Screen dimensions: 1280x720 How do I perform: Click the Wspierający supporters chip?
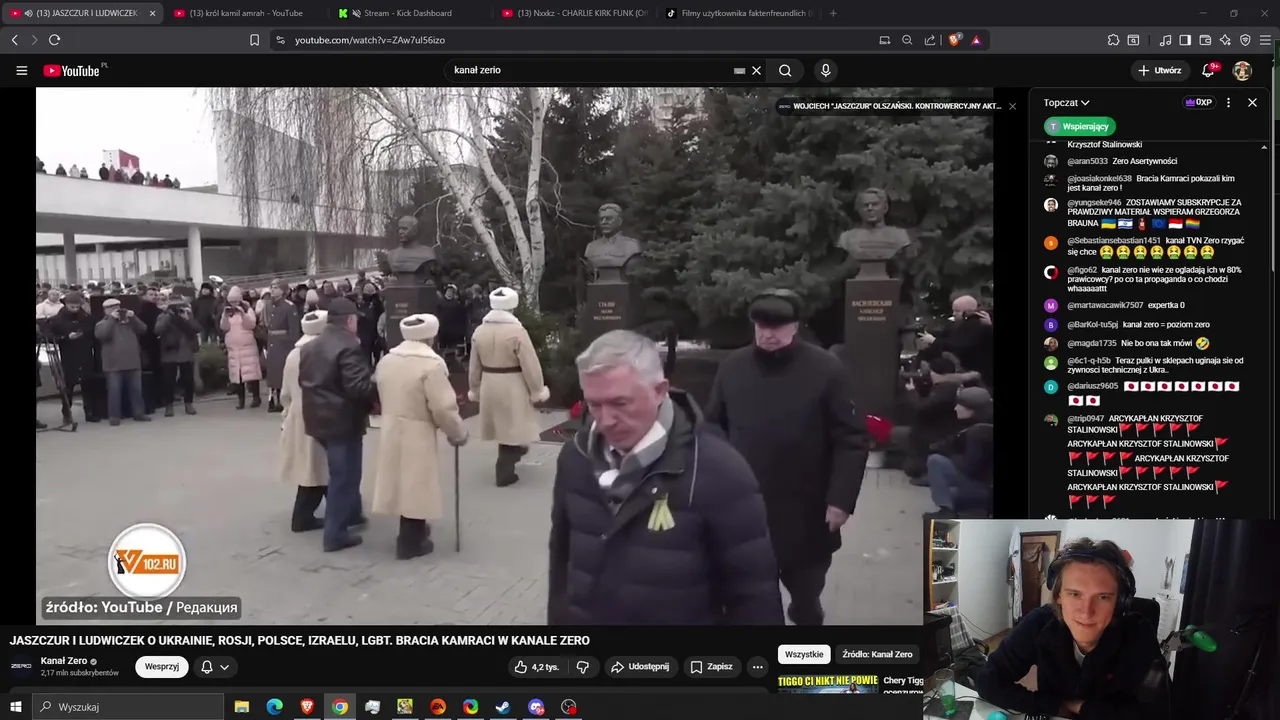point(1079,127)
